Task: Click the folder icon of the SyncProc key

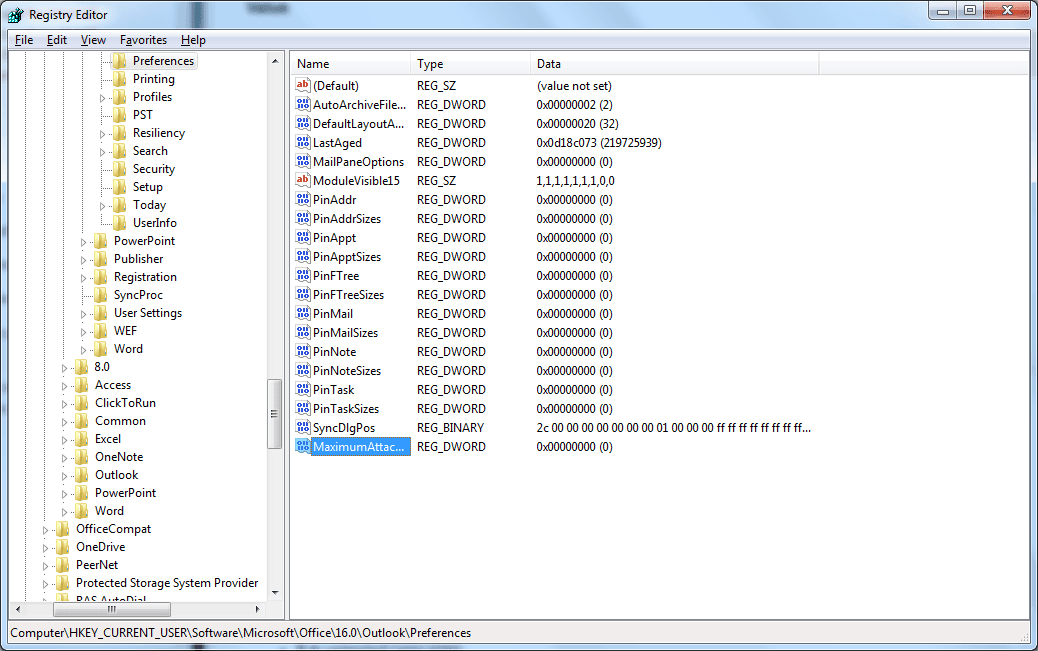Action: (x=101, y=295)
